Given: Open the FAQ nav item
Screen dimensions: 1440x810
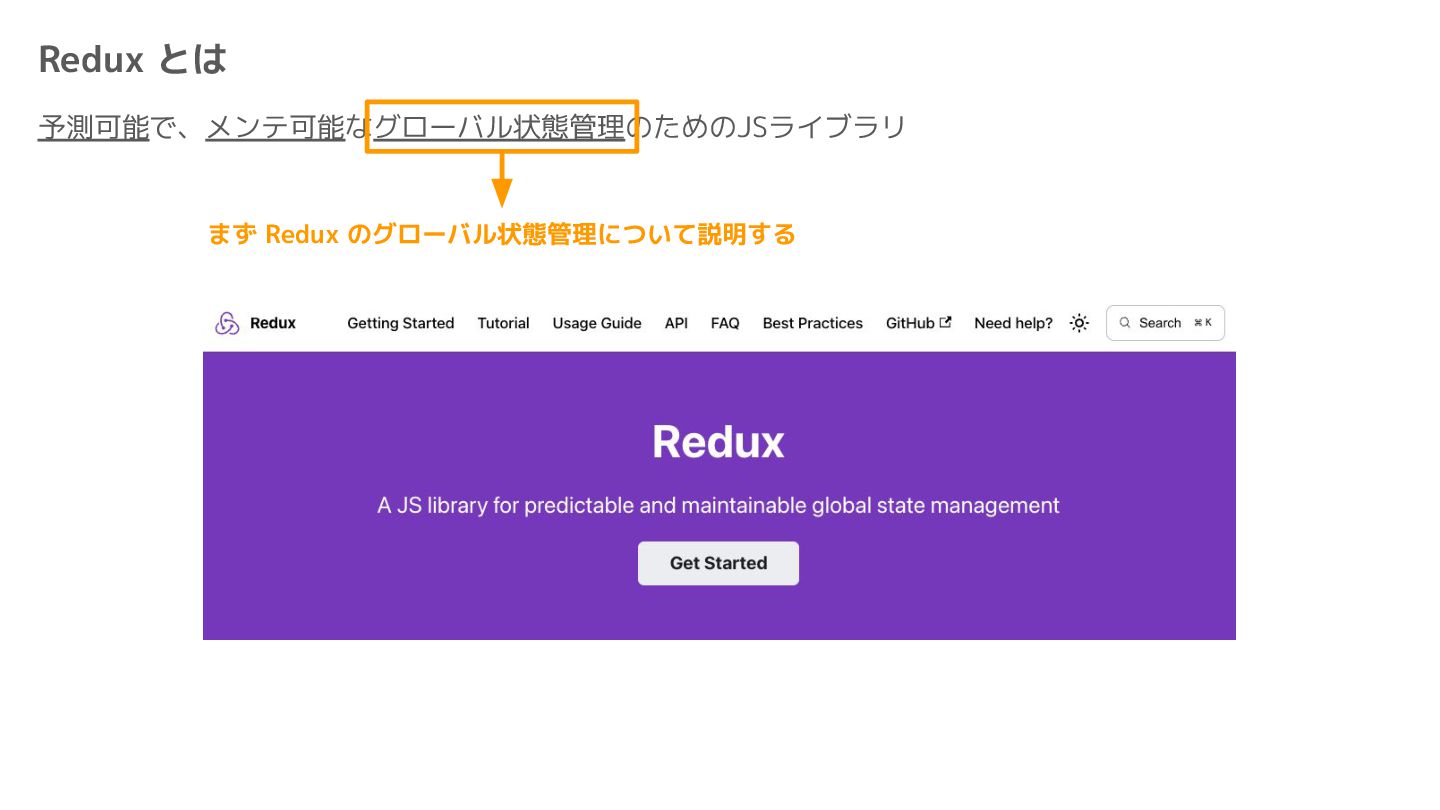Looking at the screenshot, I should point(725,323).
